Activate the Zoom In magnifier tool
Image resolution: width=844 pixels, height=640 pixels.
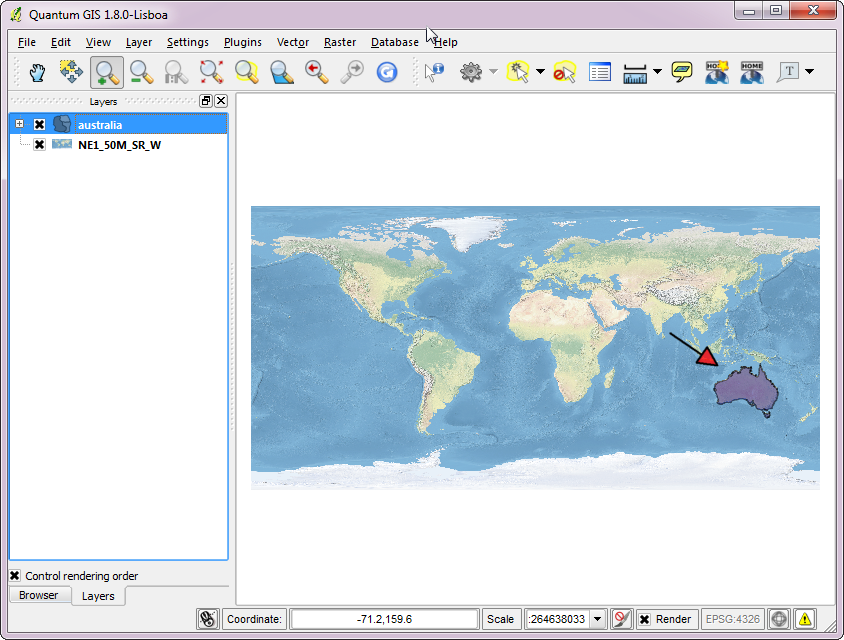point(107,72)
